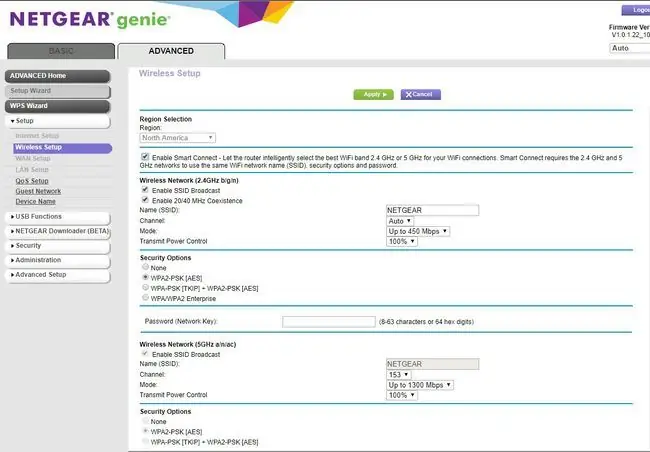The image size is (650, 452).
Task: Open ADVANCED Home in sidebar
Action: 58,76
